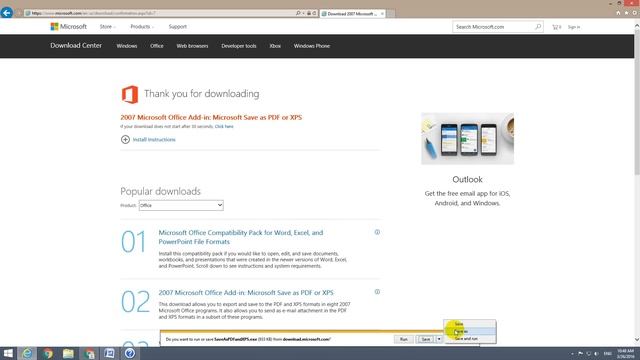Viewport: 640px width, 360px height.
Task: Open the Install Instructions link
Action: point(154,140)
